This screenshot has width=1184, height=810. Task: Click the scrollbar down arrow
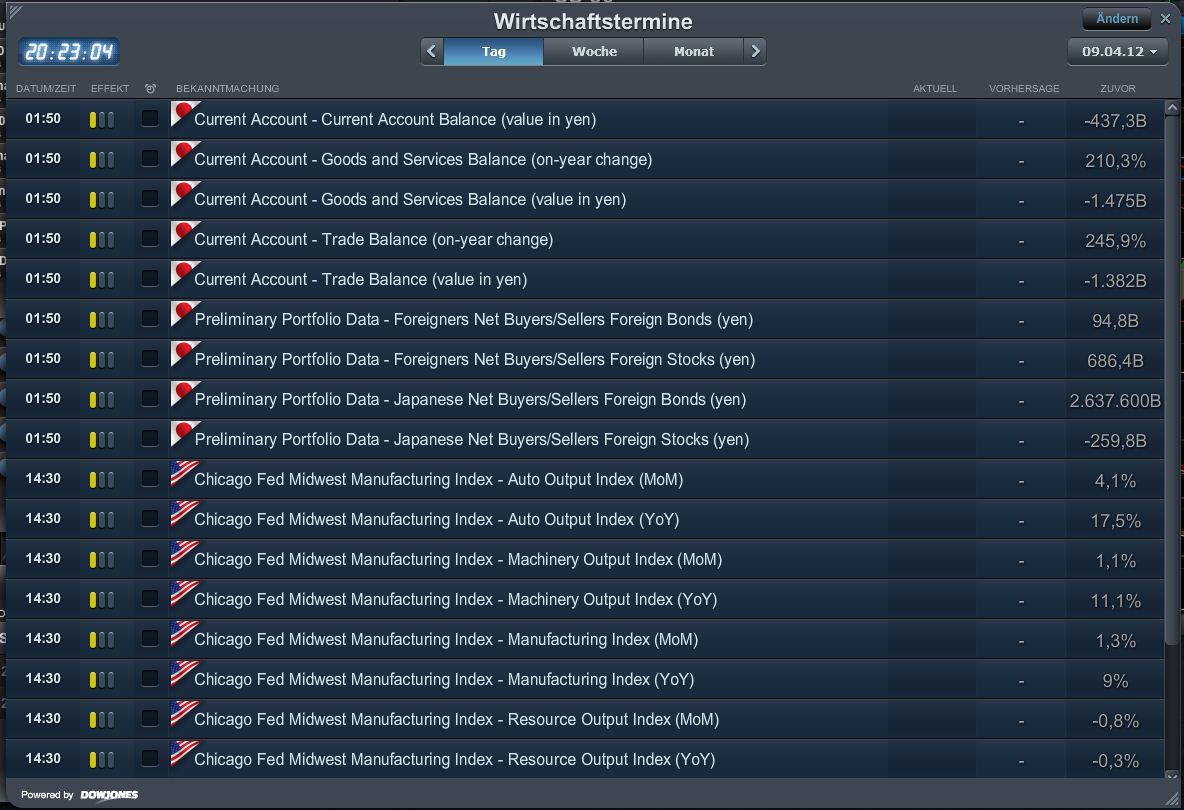click(1172, 775)
